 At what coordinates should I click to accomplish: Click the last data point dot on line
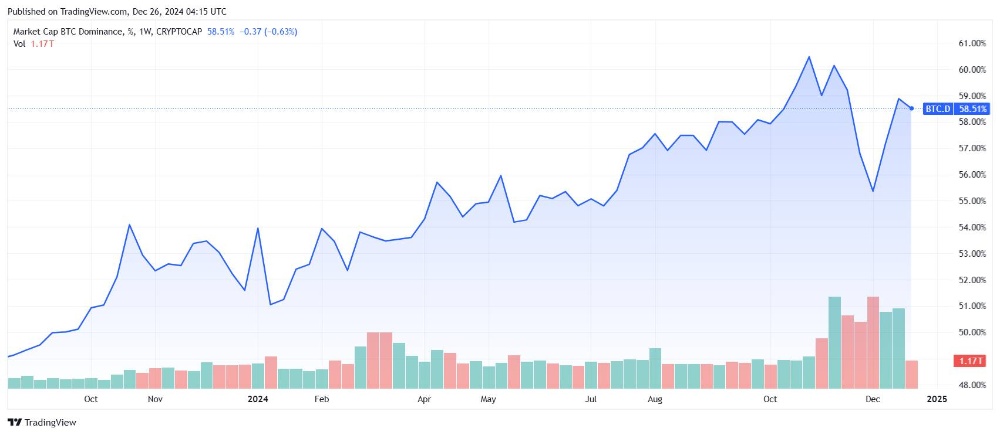tap(911, 108)
